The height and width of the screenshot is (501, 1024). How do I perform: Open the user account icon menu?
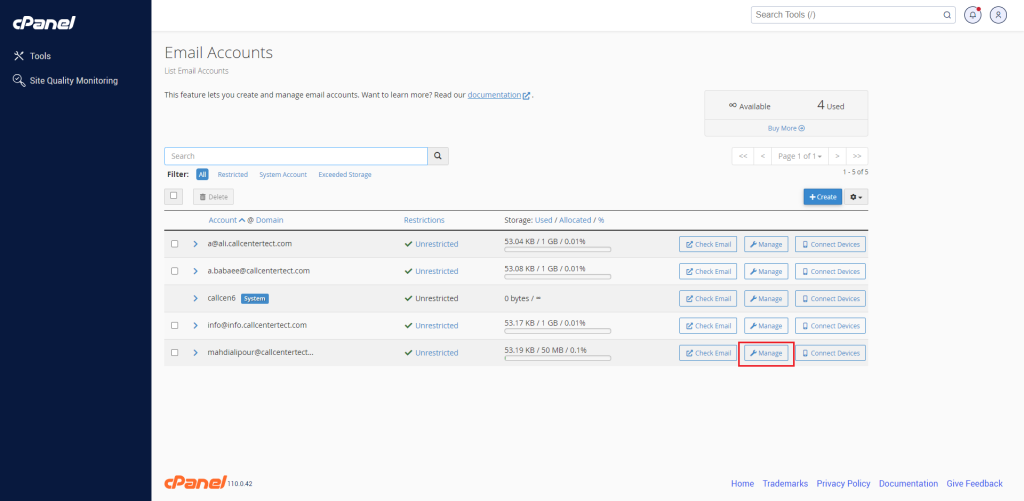point(997,15)
